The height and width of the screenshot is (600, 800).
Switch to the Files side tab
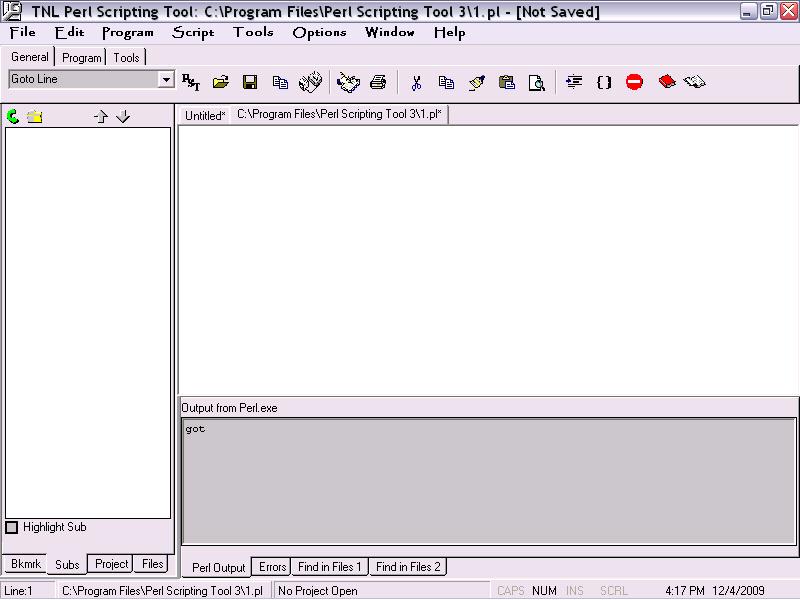click(152, 564)
